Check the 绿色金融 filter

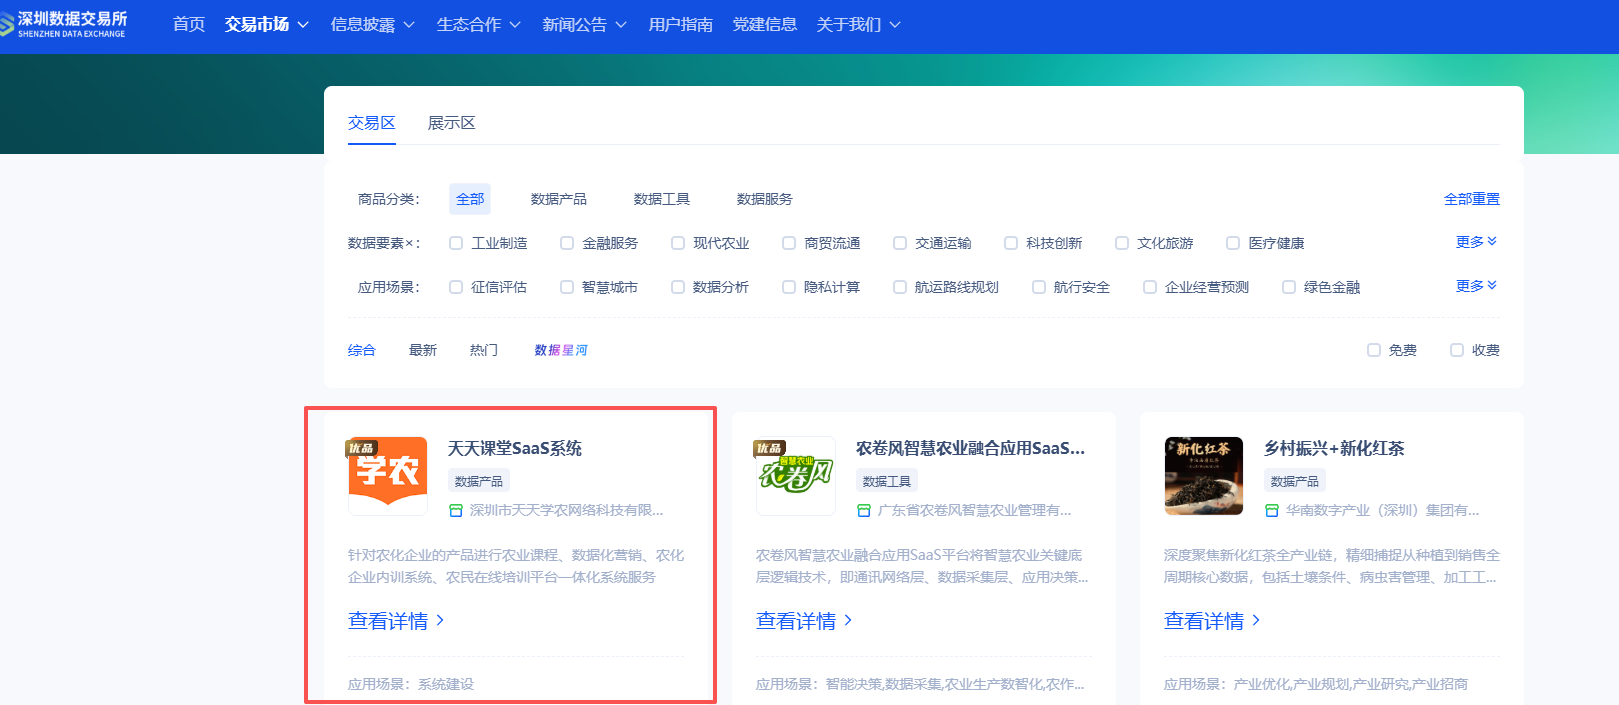(1289, 287)
